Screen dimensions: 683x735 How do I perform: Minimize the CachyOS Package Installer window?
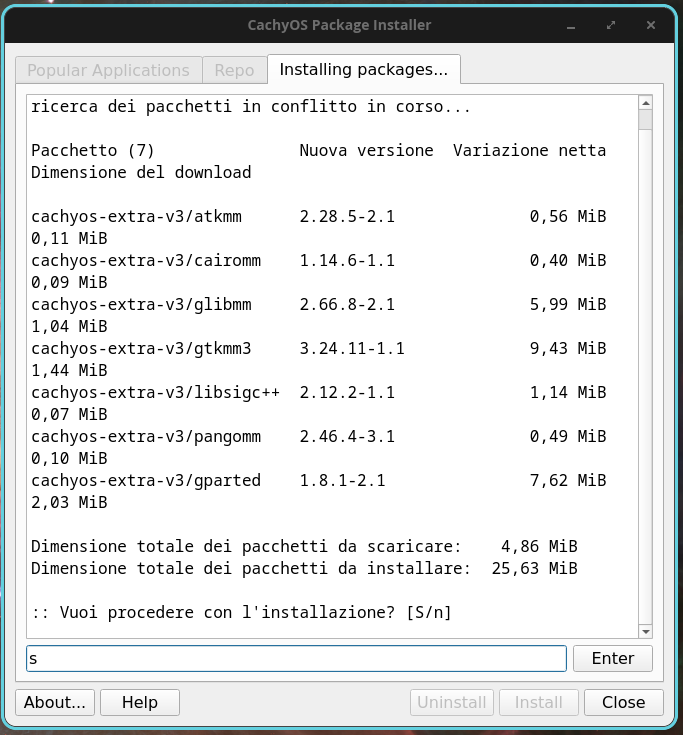coord(570,25)
